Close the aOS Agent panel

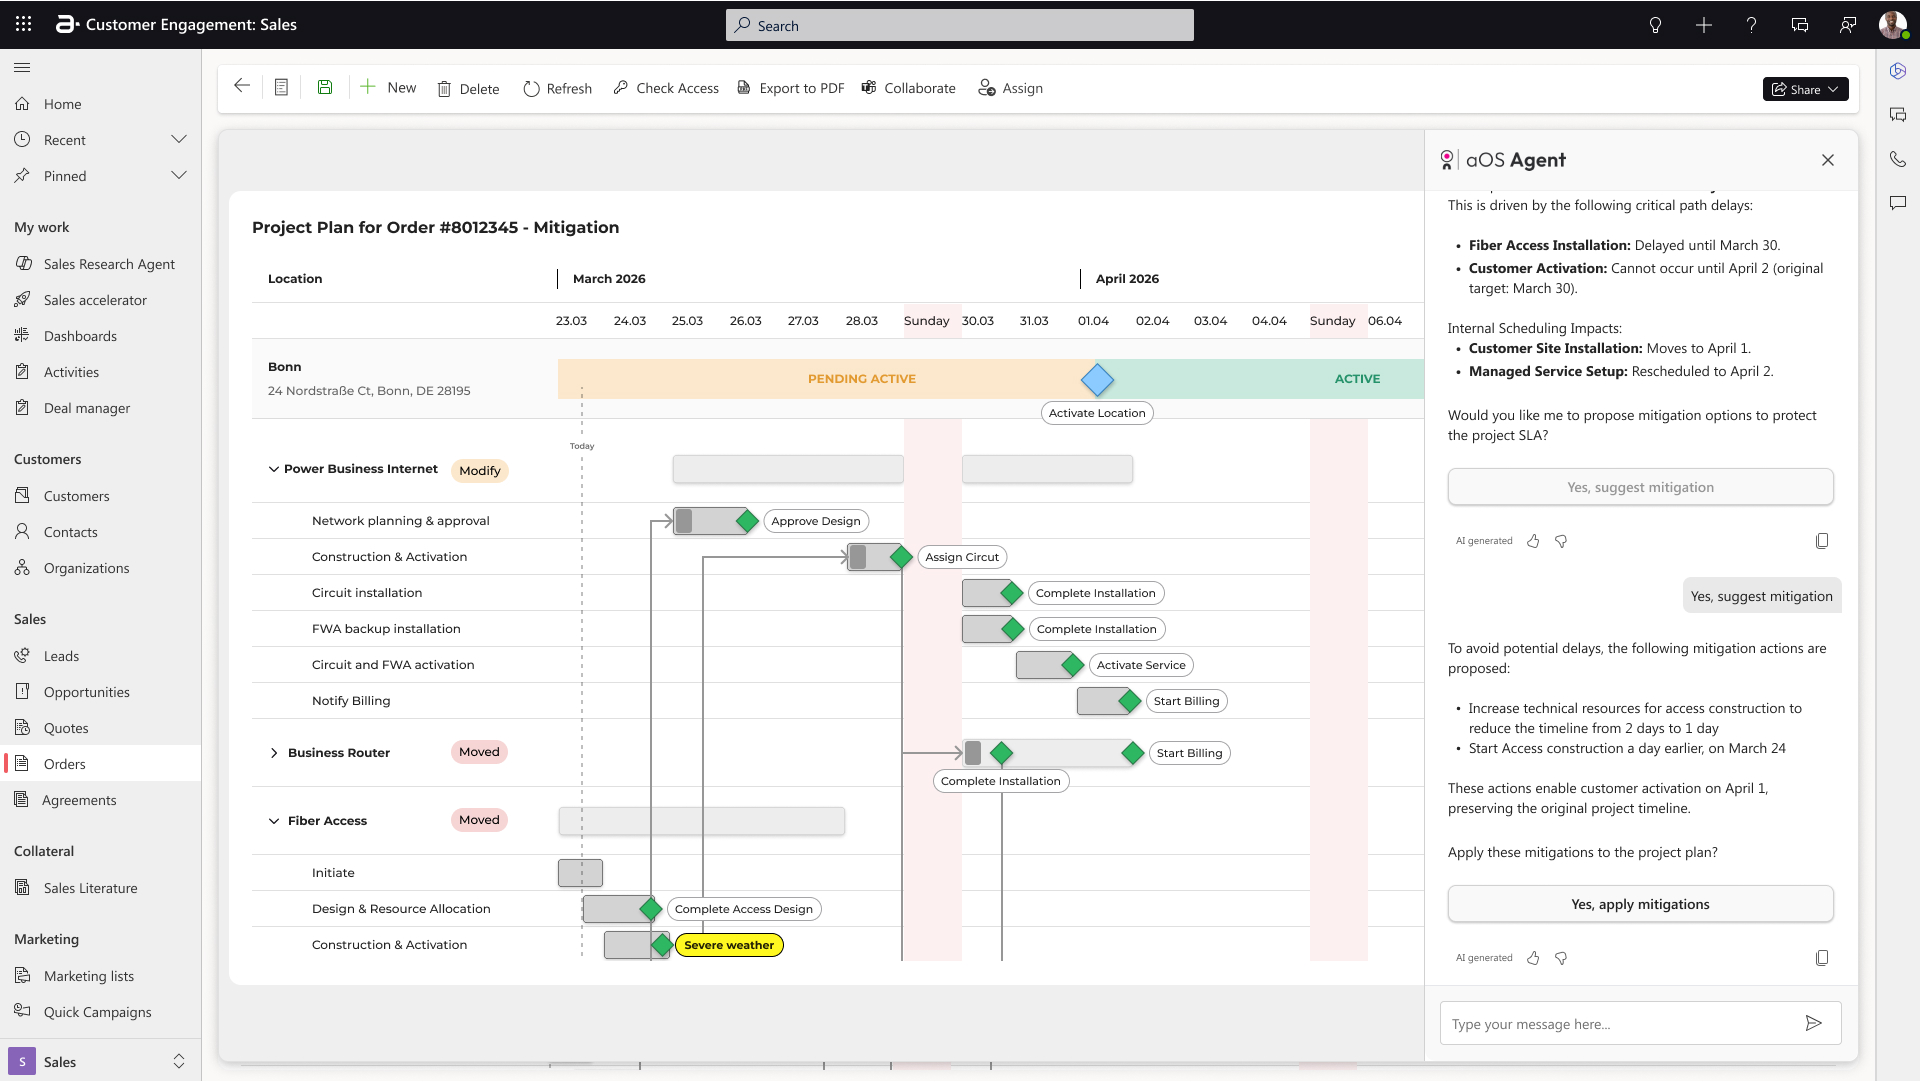point(1827,160)
